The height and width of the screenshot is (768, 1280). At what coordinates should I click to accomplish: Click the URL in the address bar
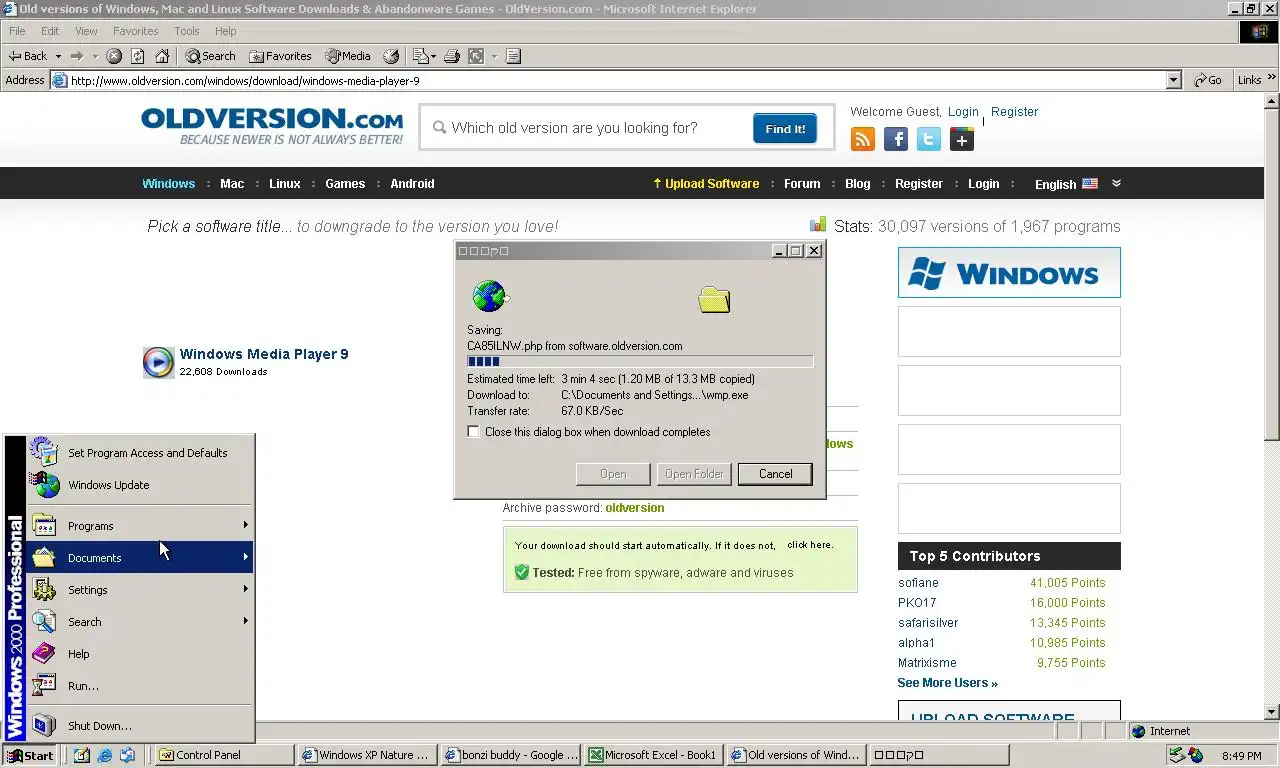click(245, 81)
